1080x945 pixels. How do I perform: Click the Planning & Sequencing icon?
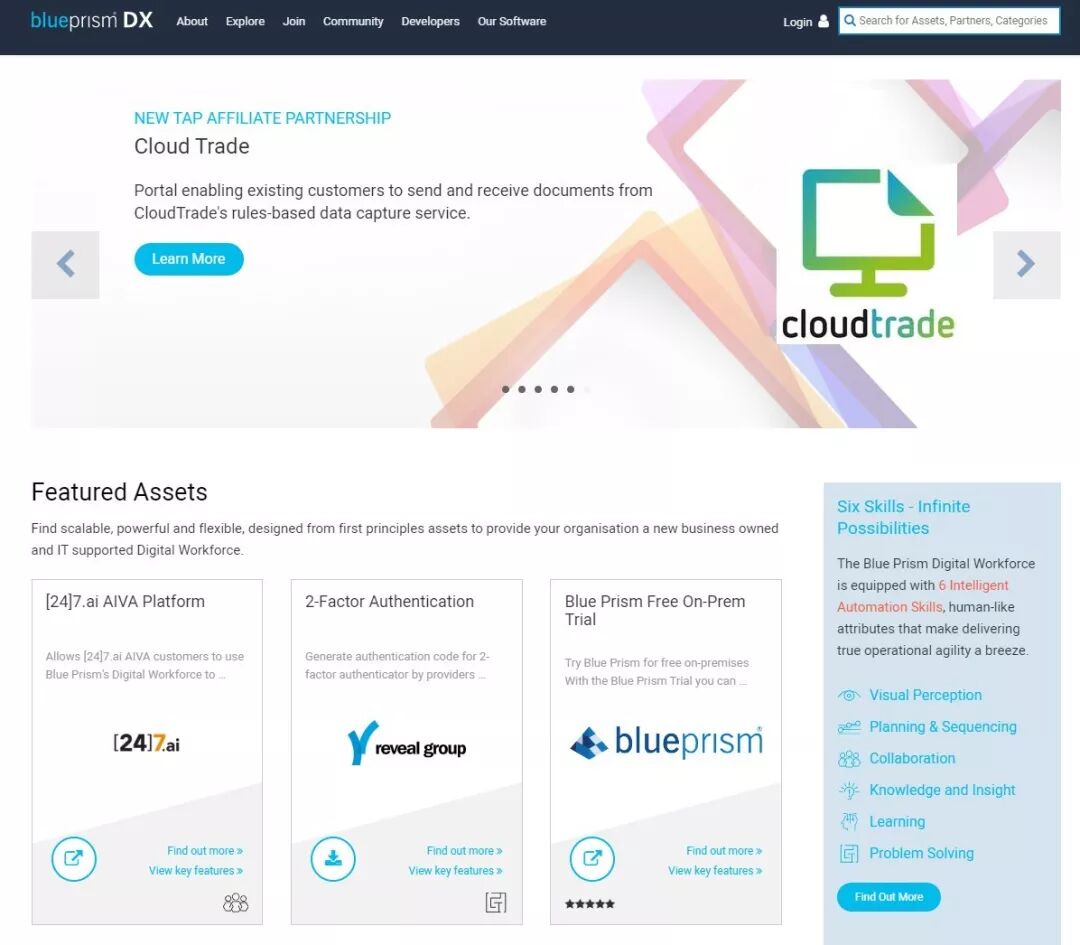pyautogui.click(x=849, y=727)
